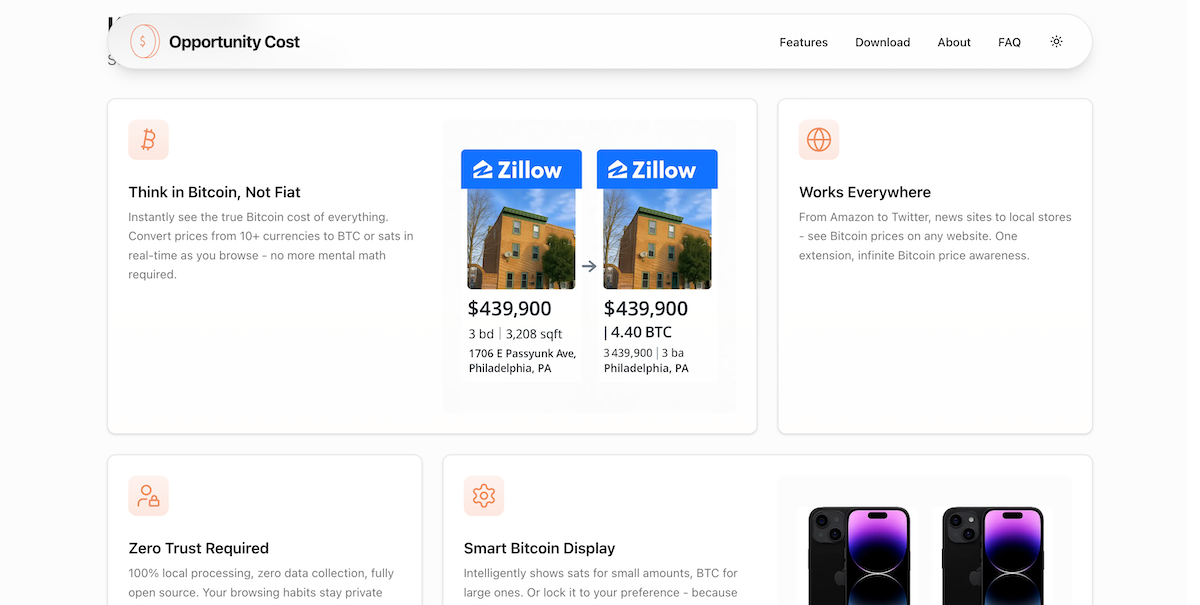Image resolution: width=1200 pixels, height=605 pixels.
Task: Select the 'Zero Trust Required' heading
Action: (x=199, y=548)
